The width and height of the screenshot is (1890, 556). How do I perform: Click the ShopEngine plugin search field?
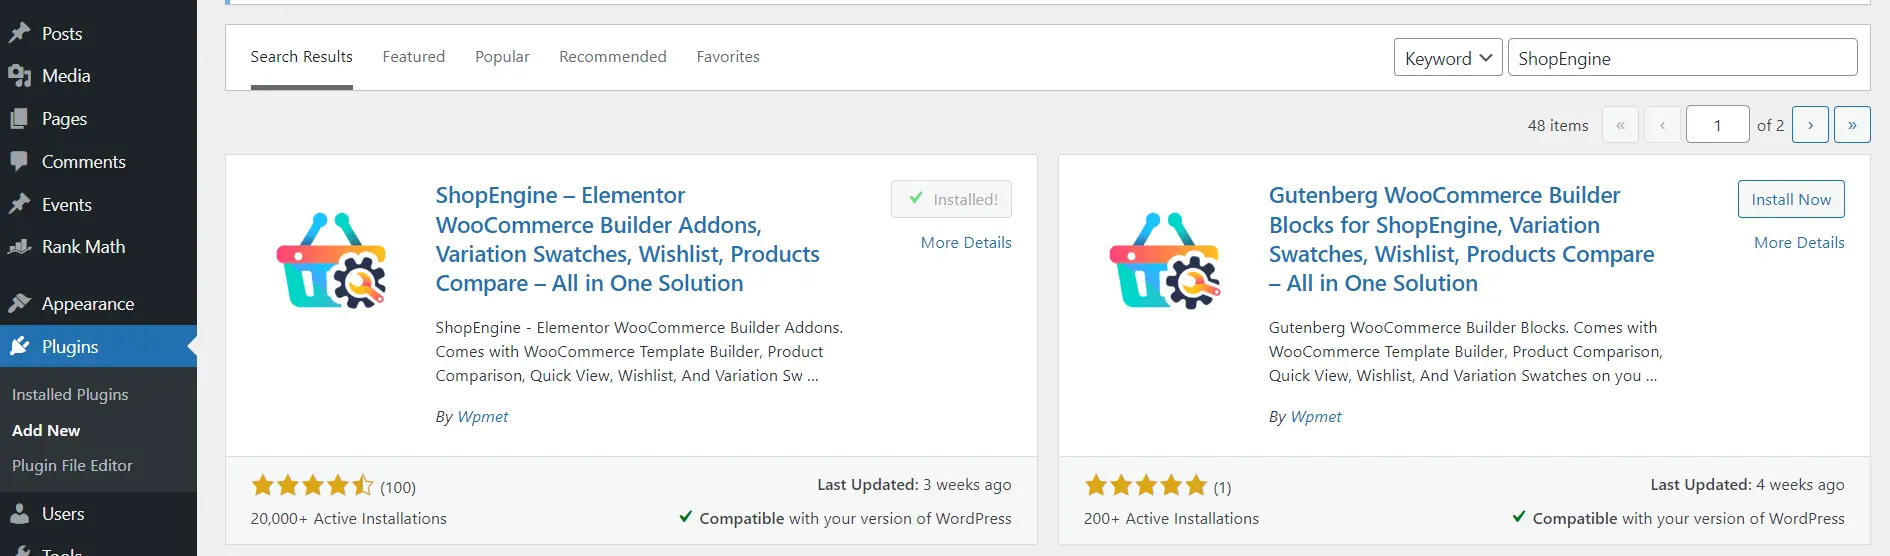1682,58
